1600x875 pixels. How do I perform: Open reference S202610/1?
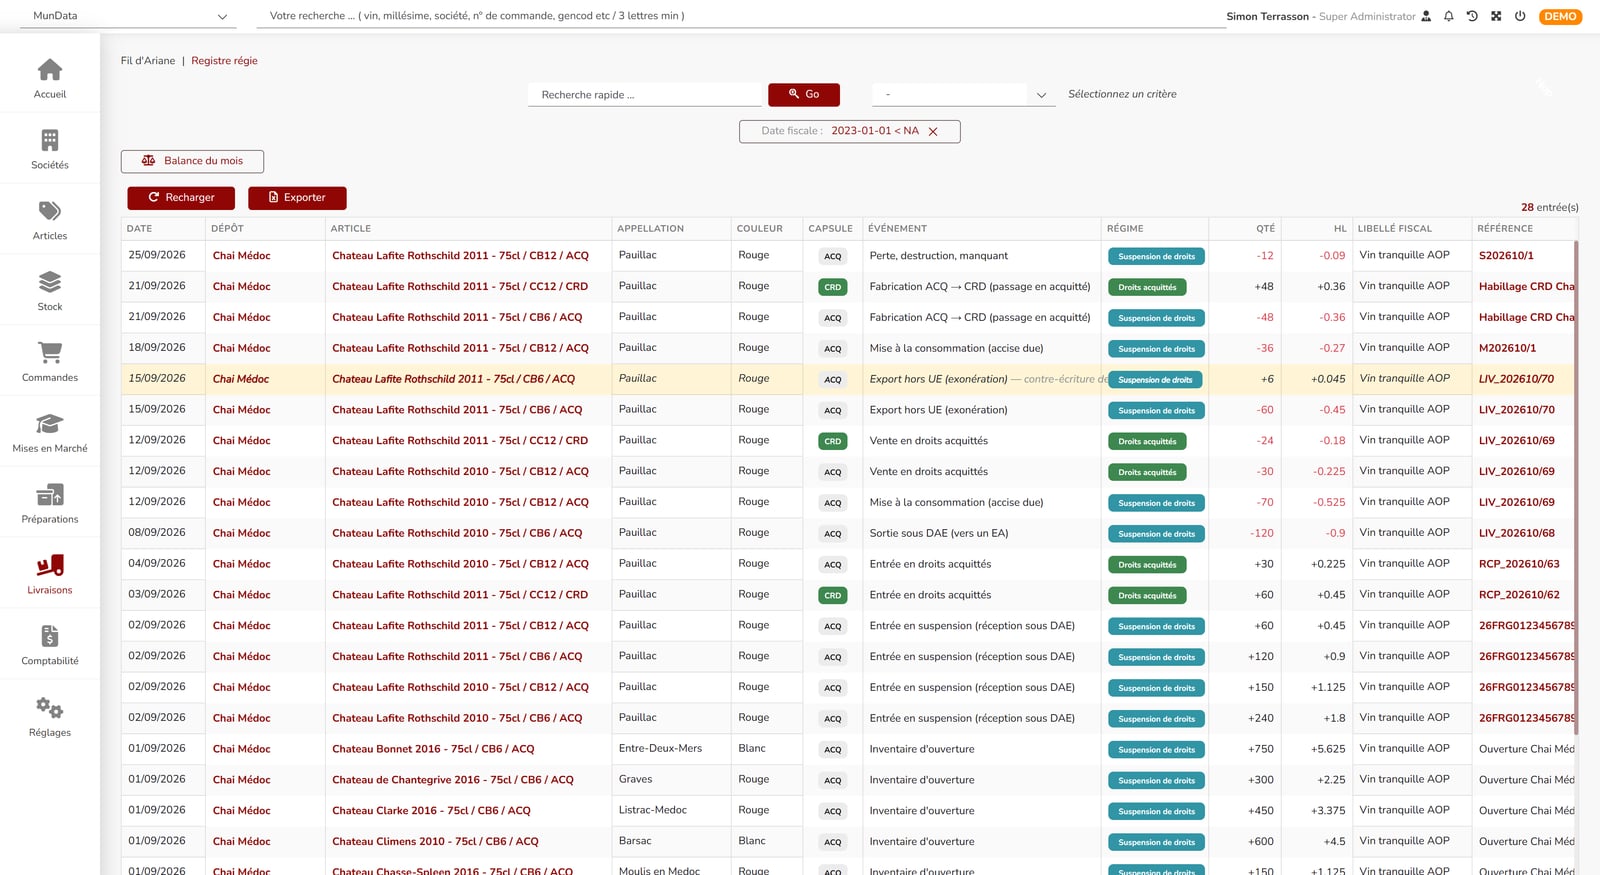click(1506, 256)
